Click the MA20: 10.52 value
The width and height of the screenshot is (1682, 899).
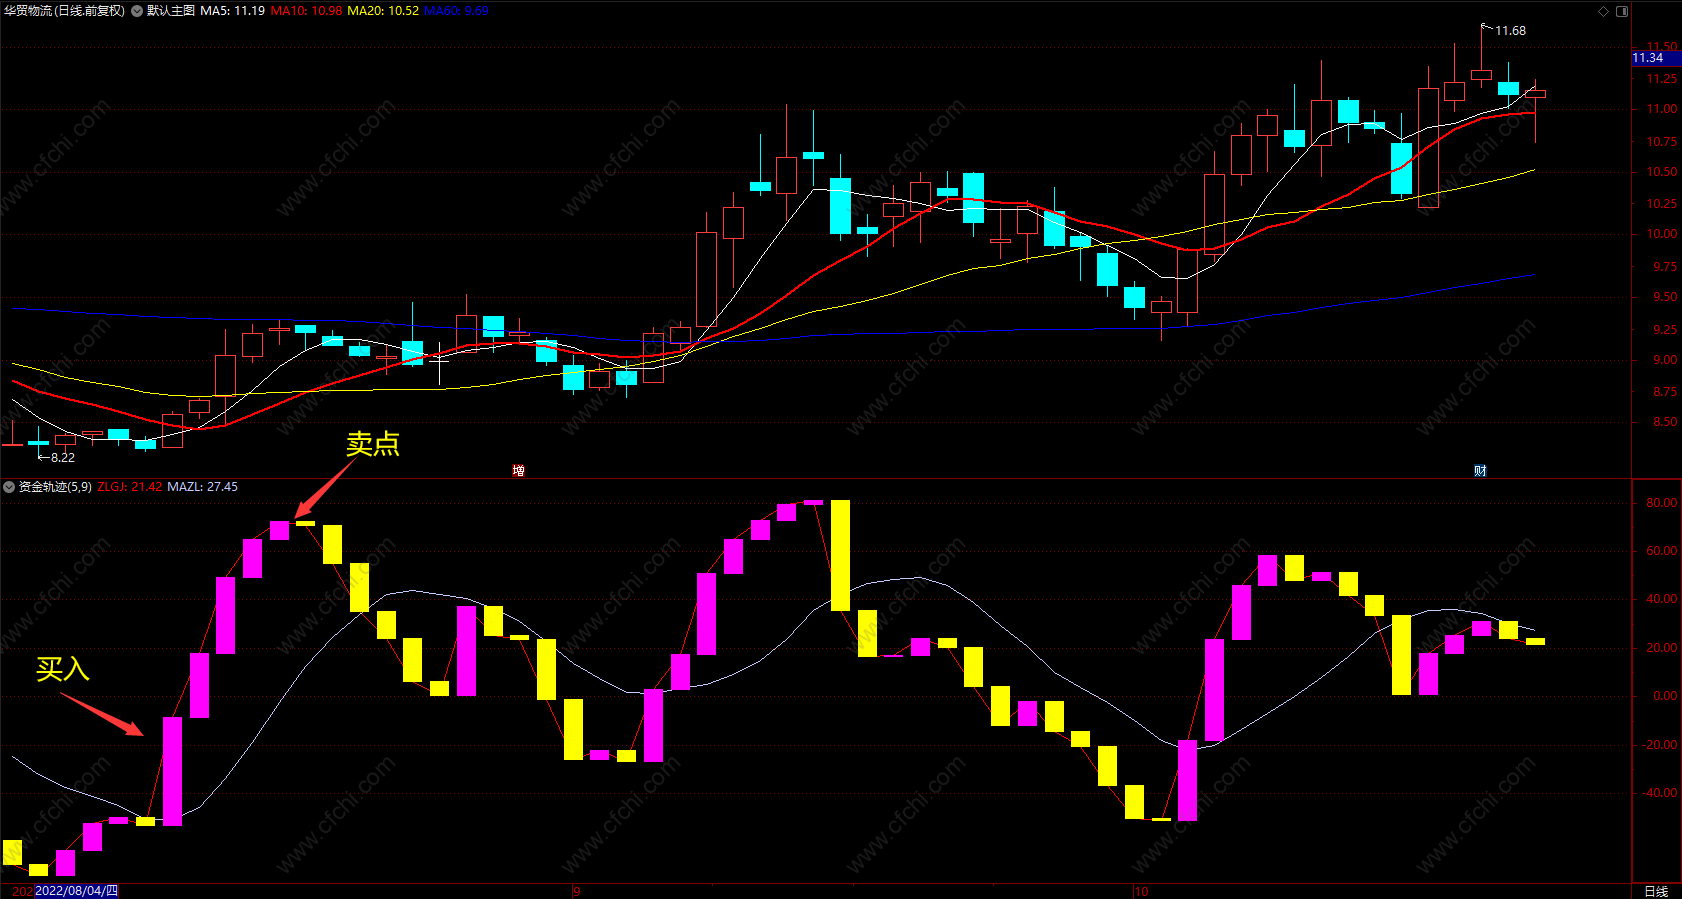383,11
